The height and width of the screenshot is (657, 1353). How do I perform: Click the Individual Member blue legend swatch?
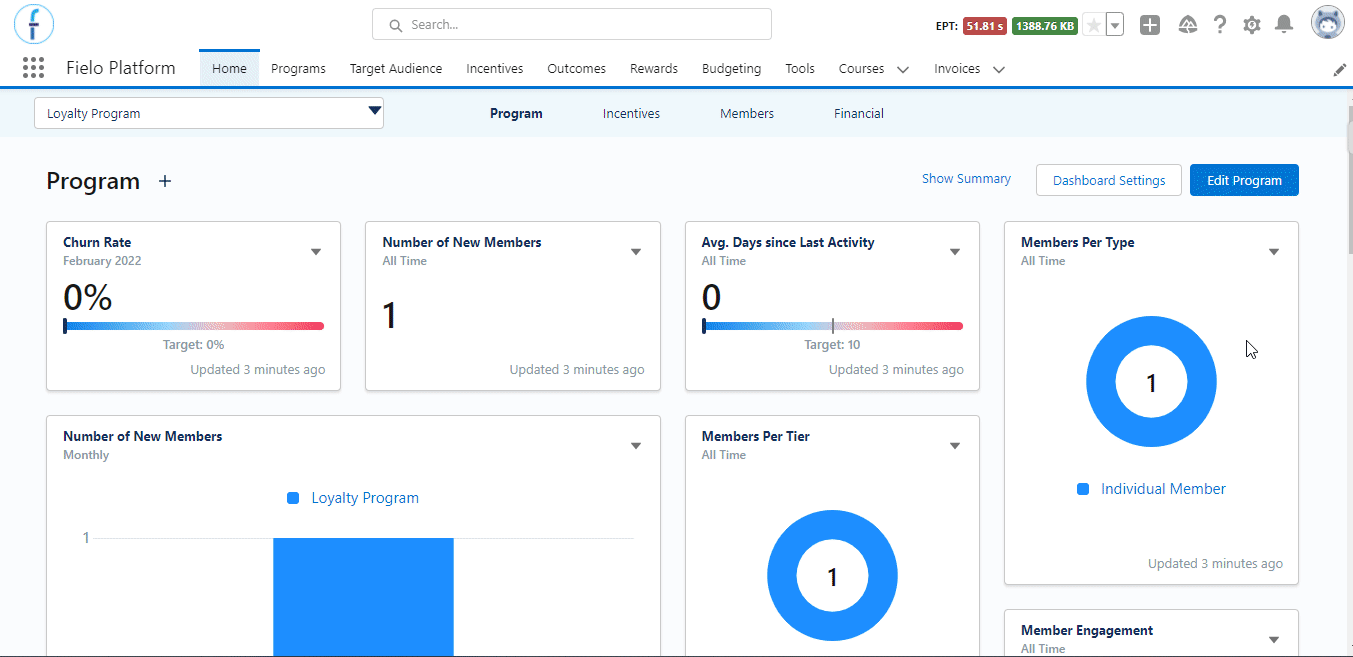(1083, 489)
